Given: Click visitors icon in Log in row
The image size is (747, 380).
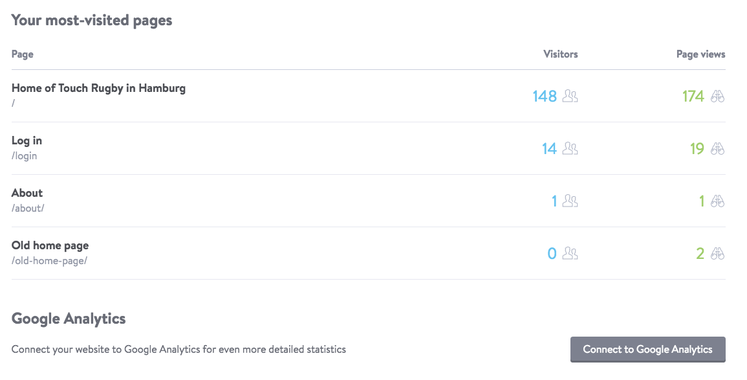Looking at the screenshot, I should pyautogui.click(x=570, y=149).
